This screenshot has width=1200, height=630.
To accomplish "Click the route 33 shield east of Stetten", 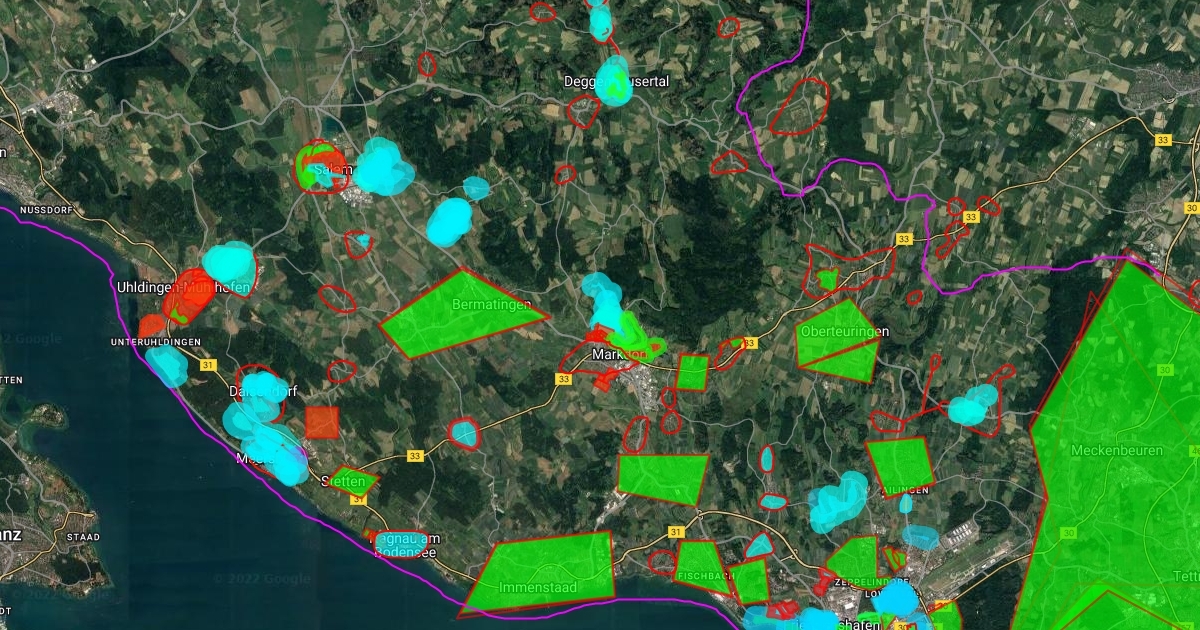I will [x=416, y=456].
